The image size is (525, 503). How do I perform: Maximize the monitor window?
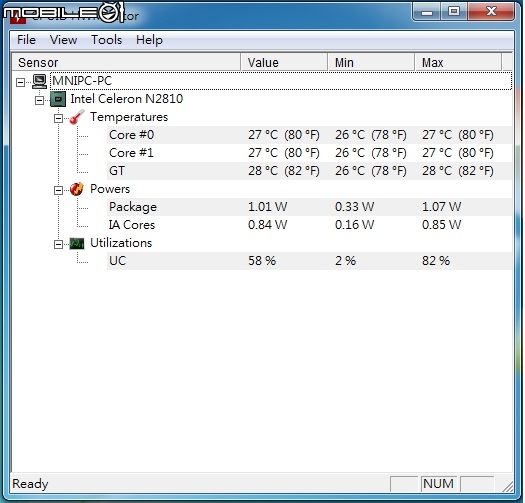click(454, 11)
